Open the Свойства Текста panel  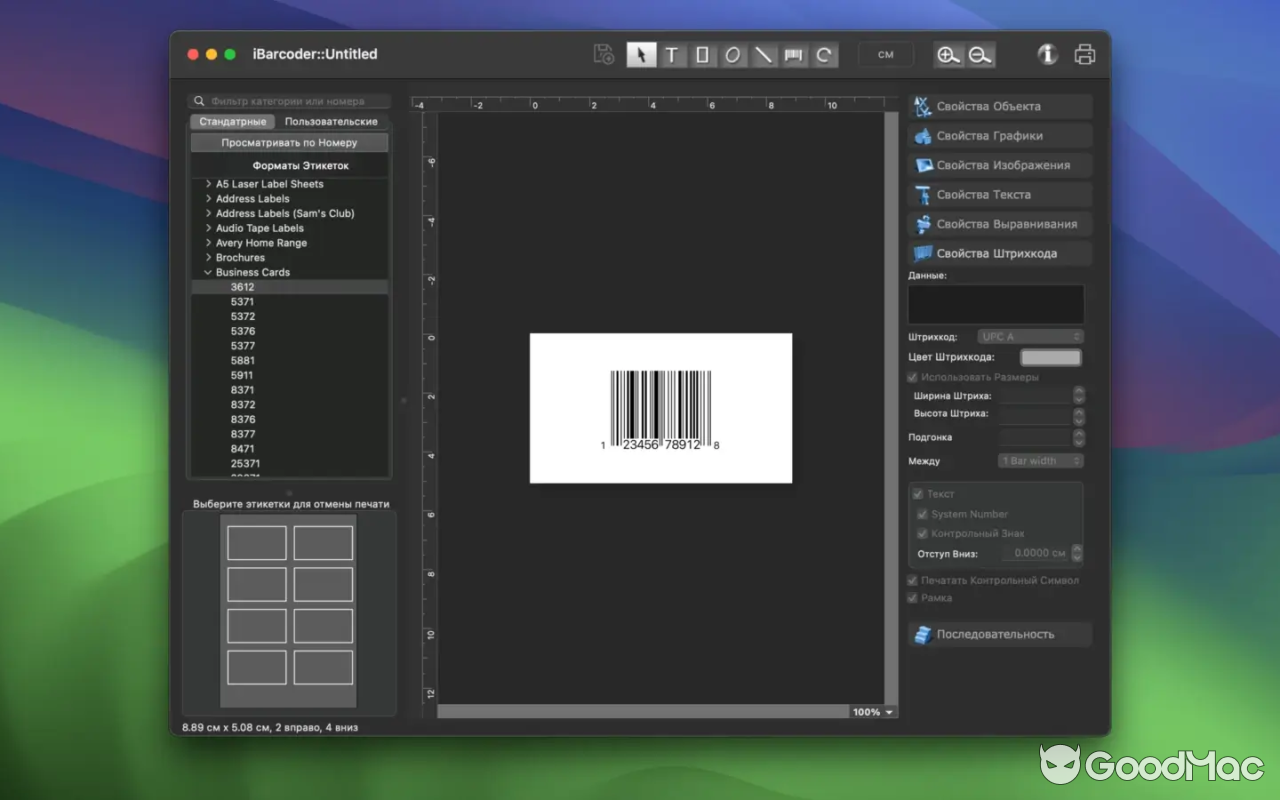999,194
